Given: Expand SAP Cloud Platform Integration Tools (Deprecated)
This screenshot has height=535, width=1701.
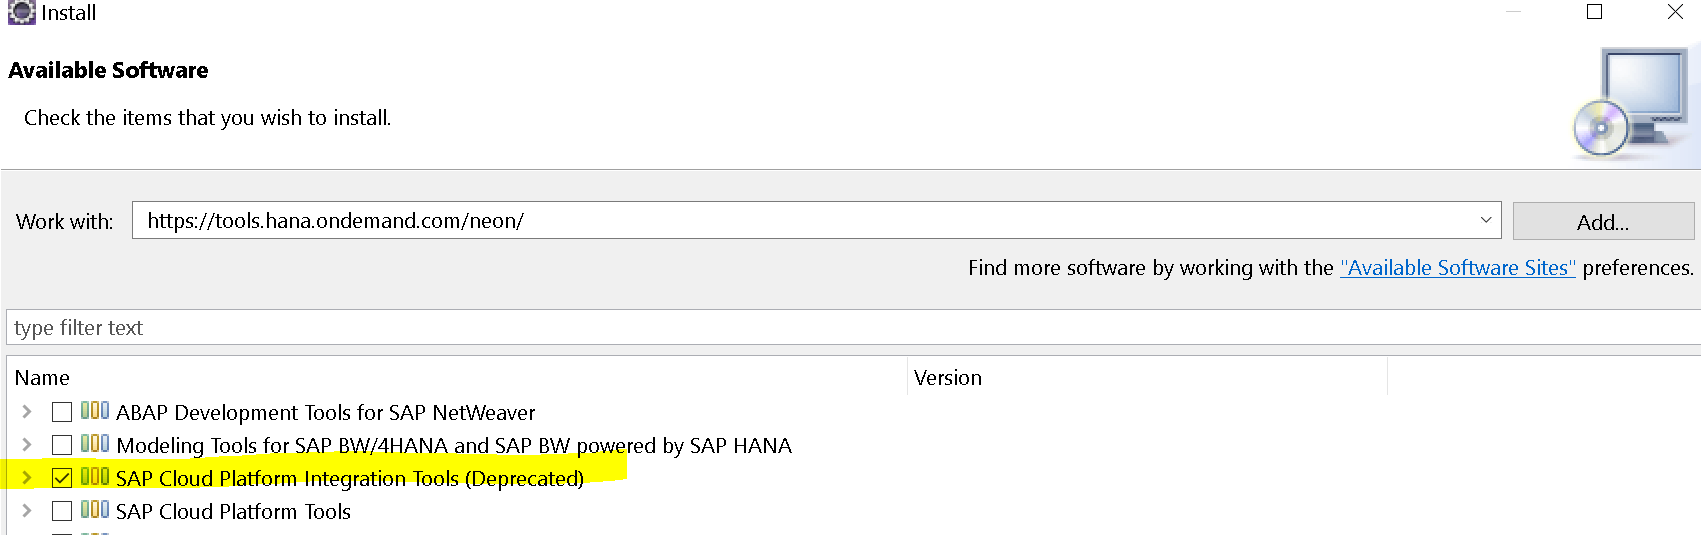Looking at the screenshot, I should coord(27,477).
